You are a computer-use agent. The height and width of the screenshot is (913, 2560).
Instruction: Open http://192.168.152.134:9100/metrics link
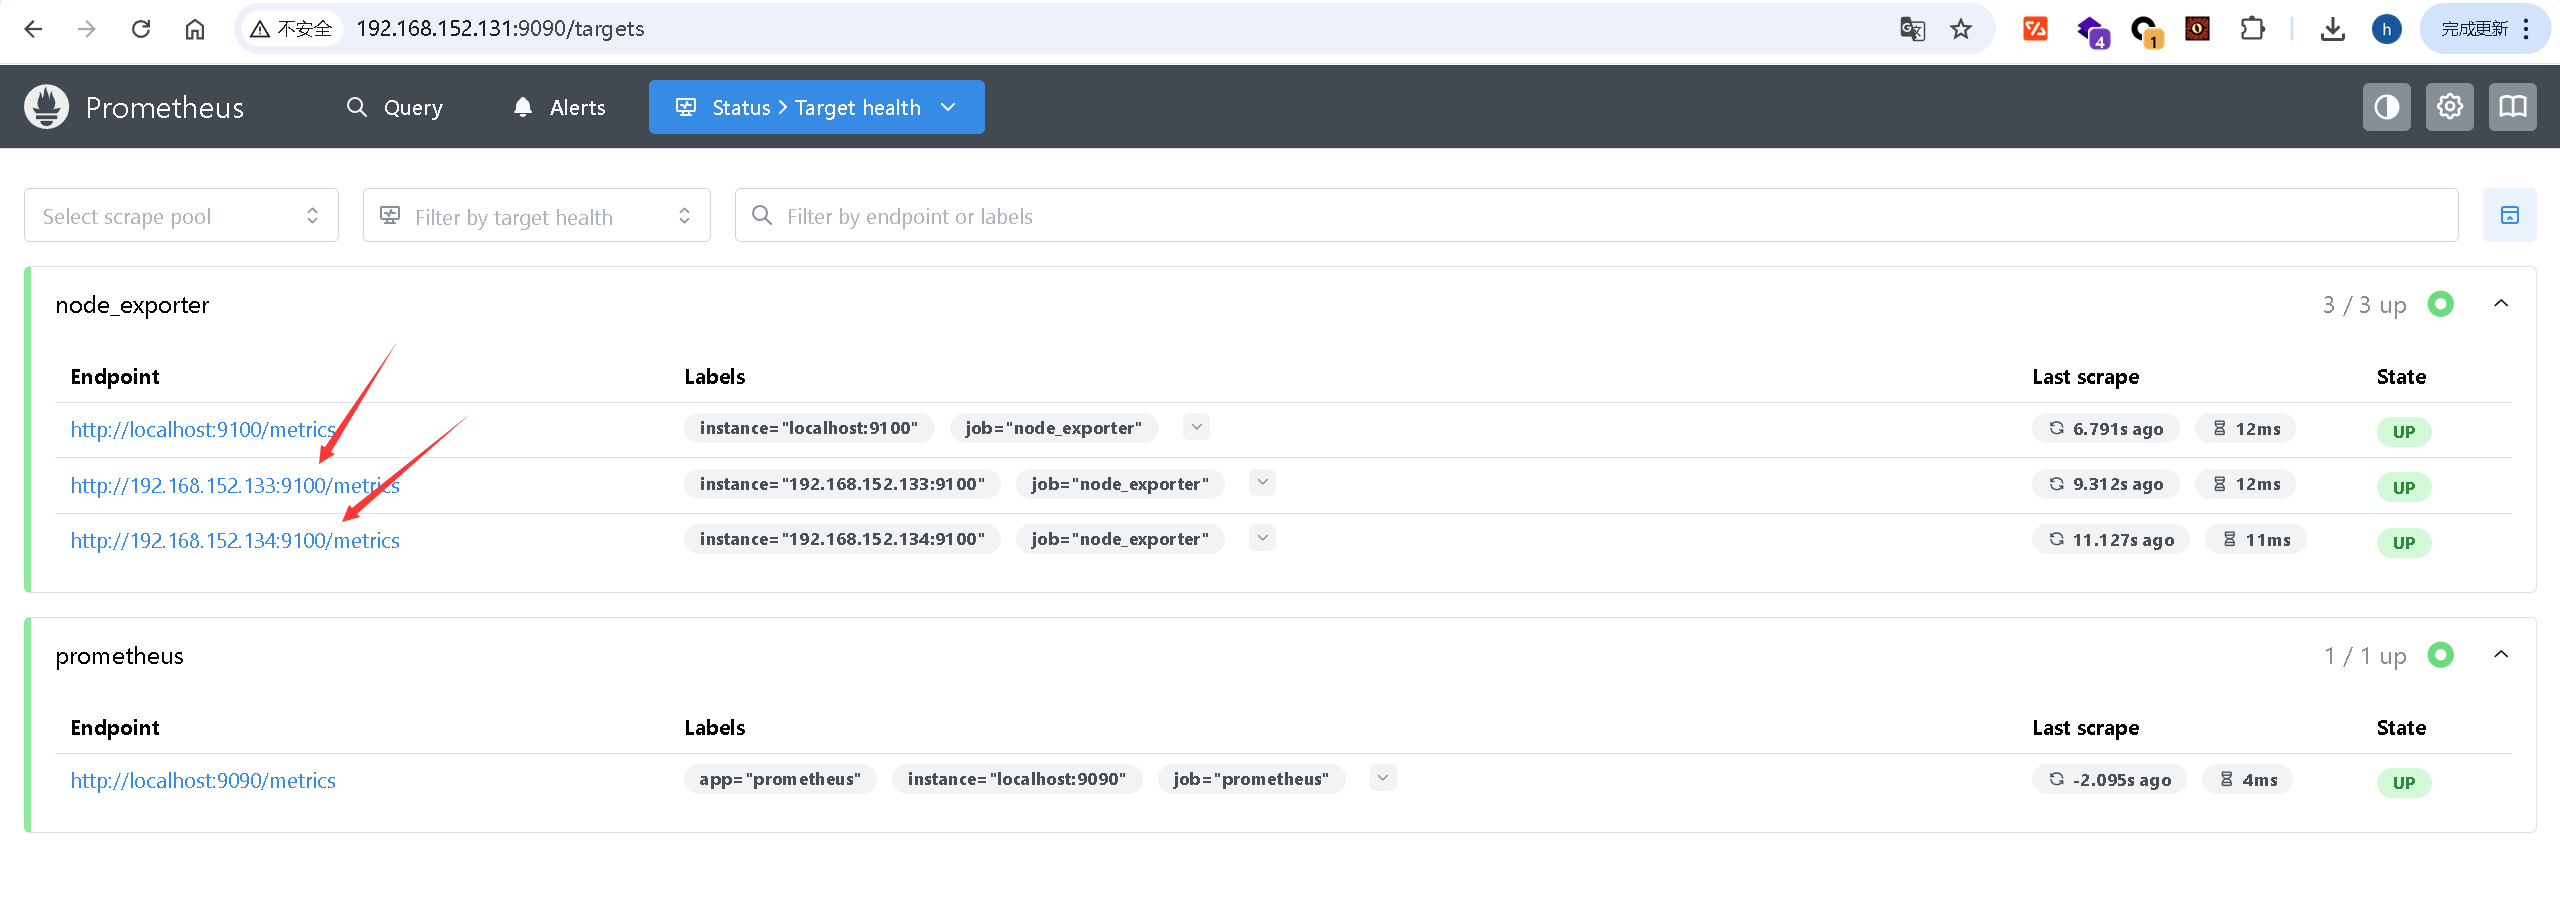pyautogui.click(x=235, y=541)
